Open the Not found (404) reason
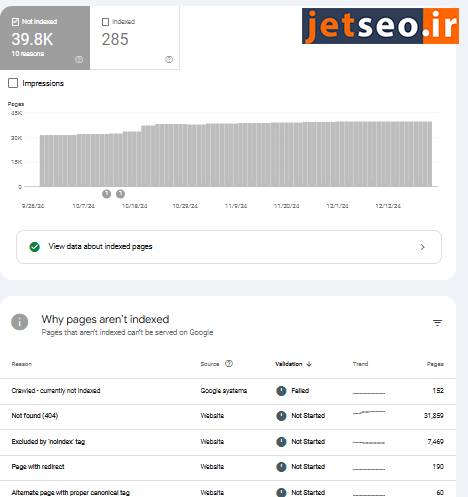468x497 pixels. pyautogui.click(x=35, y=416)
